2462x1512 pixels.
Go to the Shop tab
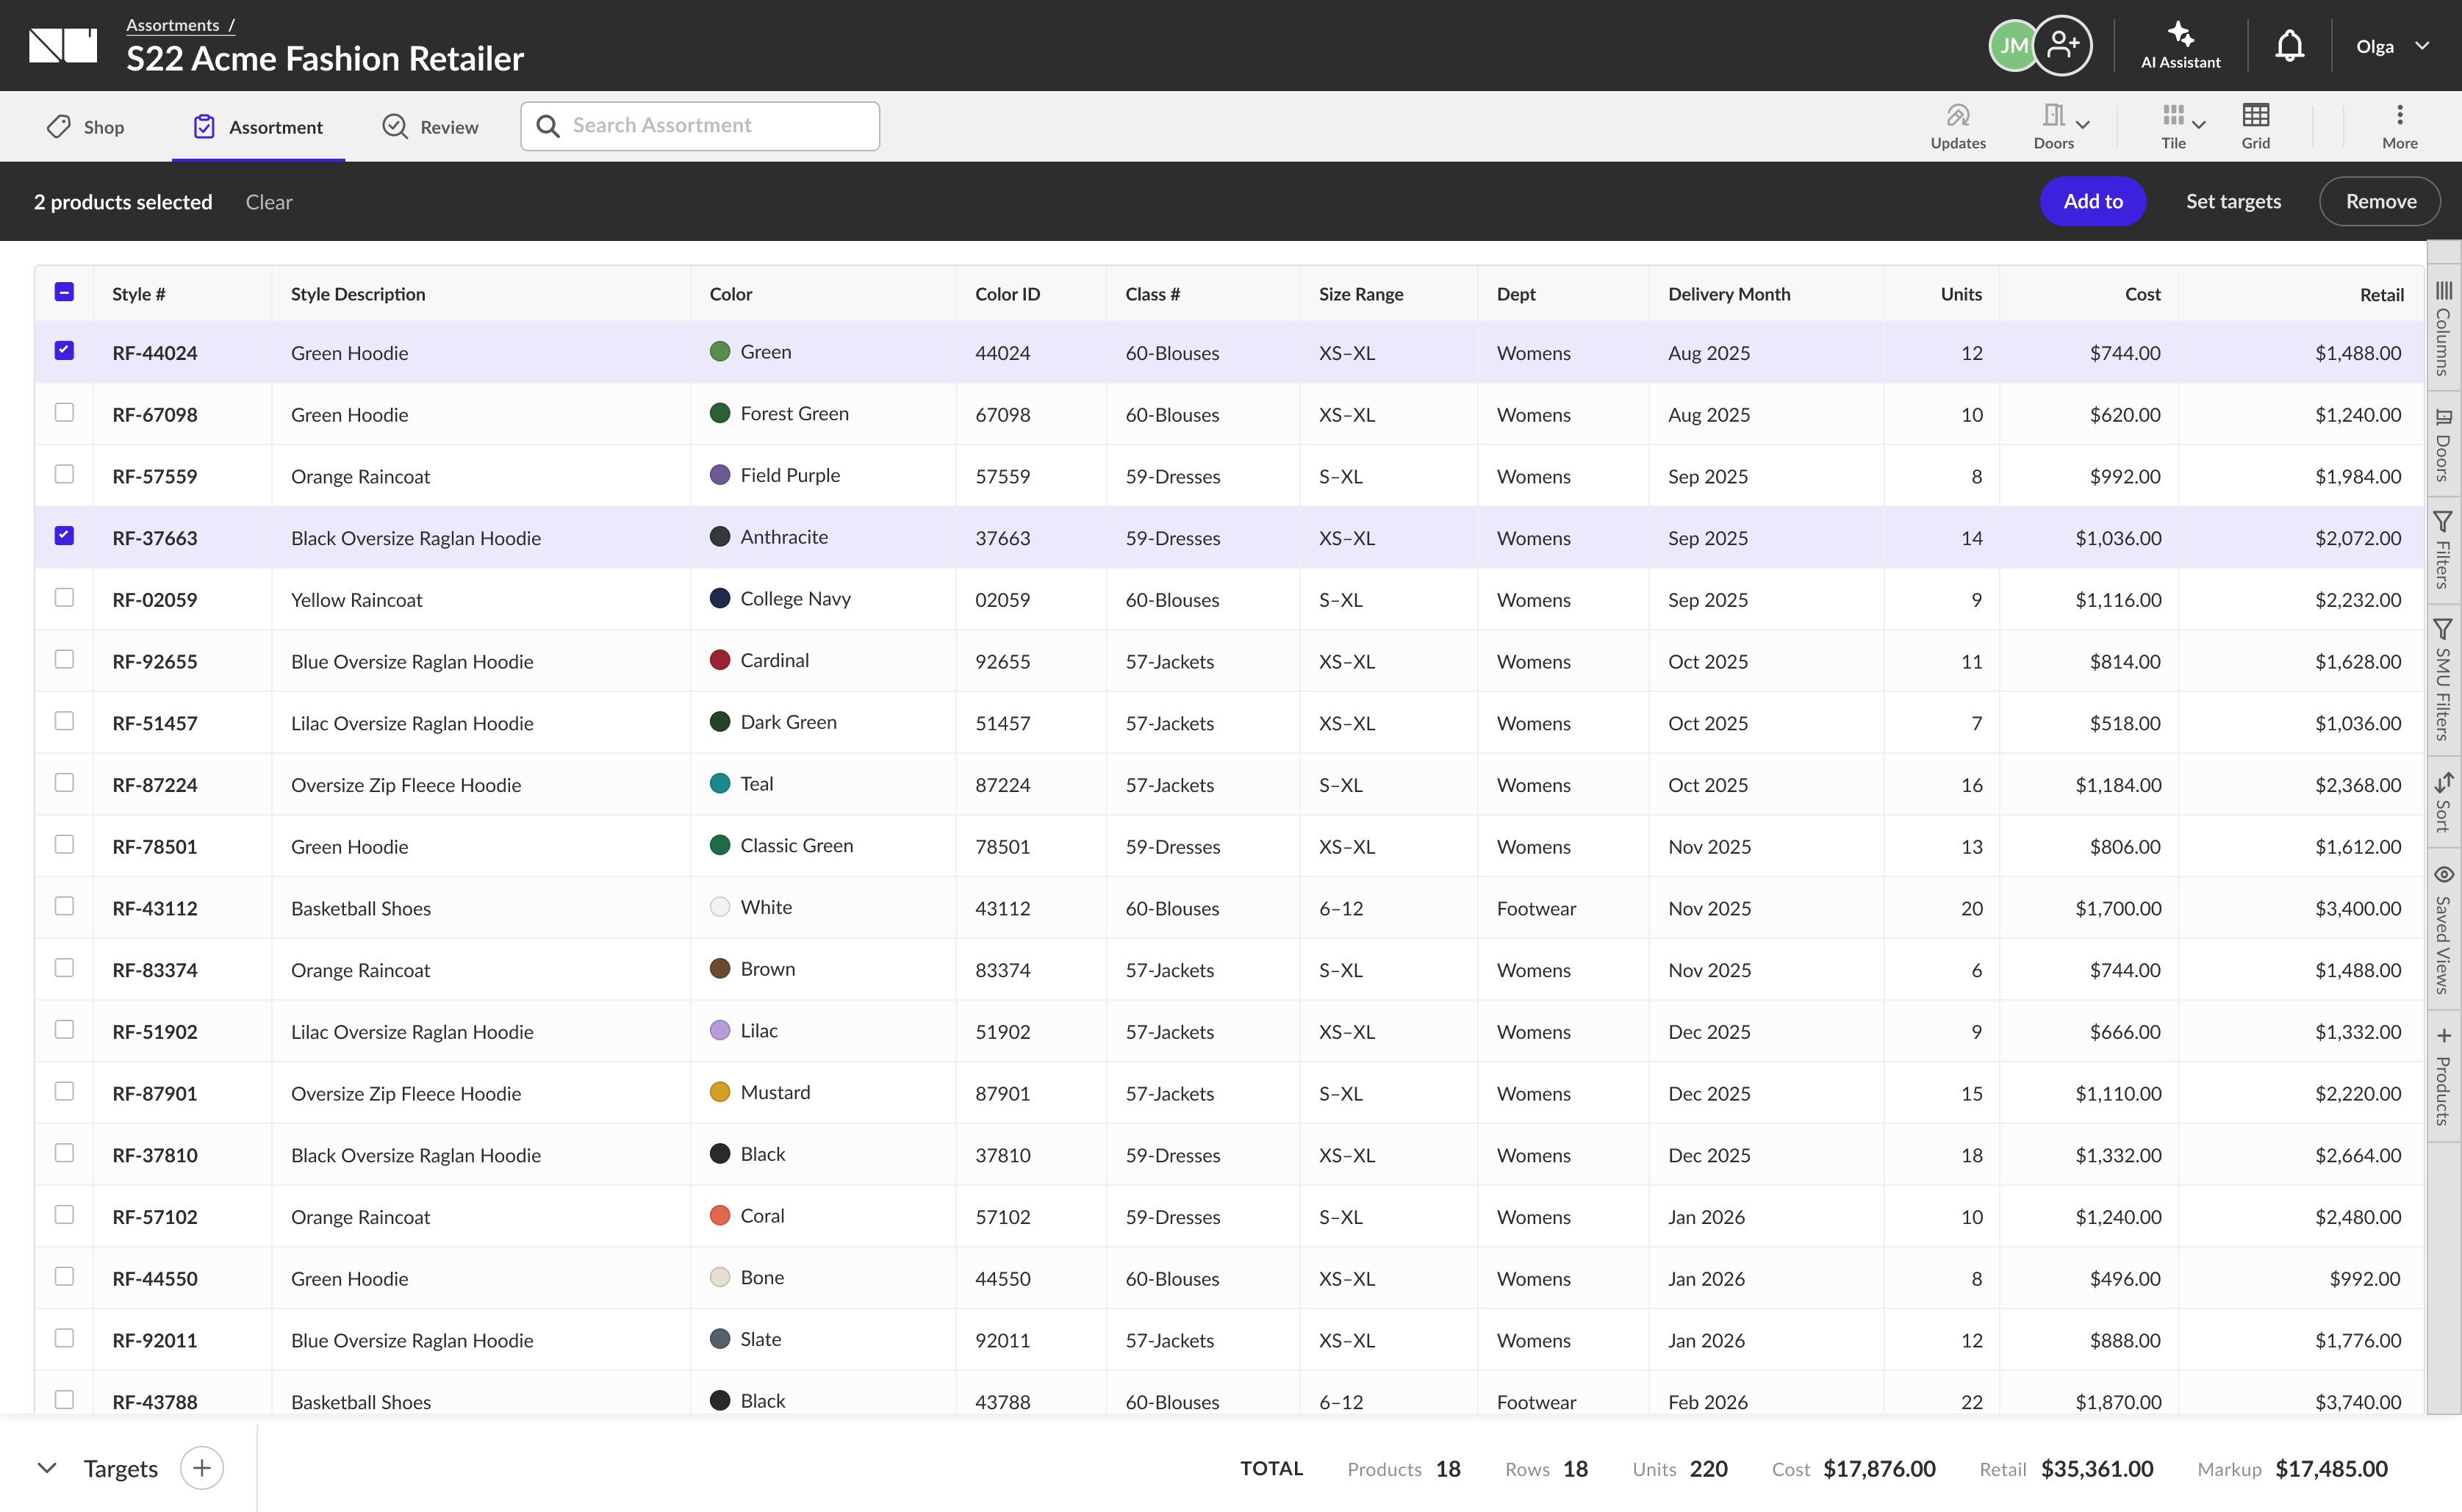[x=85, y=127]
